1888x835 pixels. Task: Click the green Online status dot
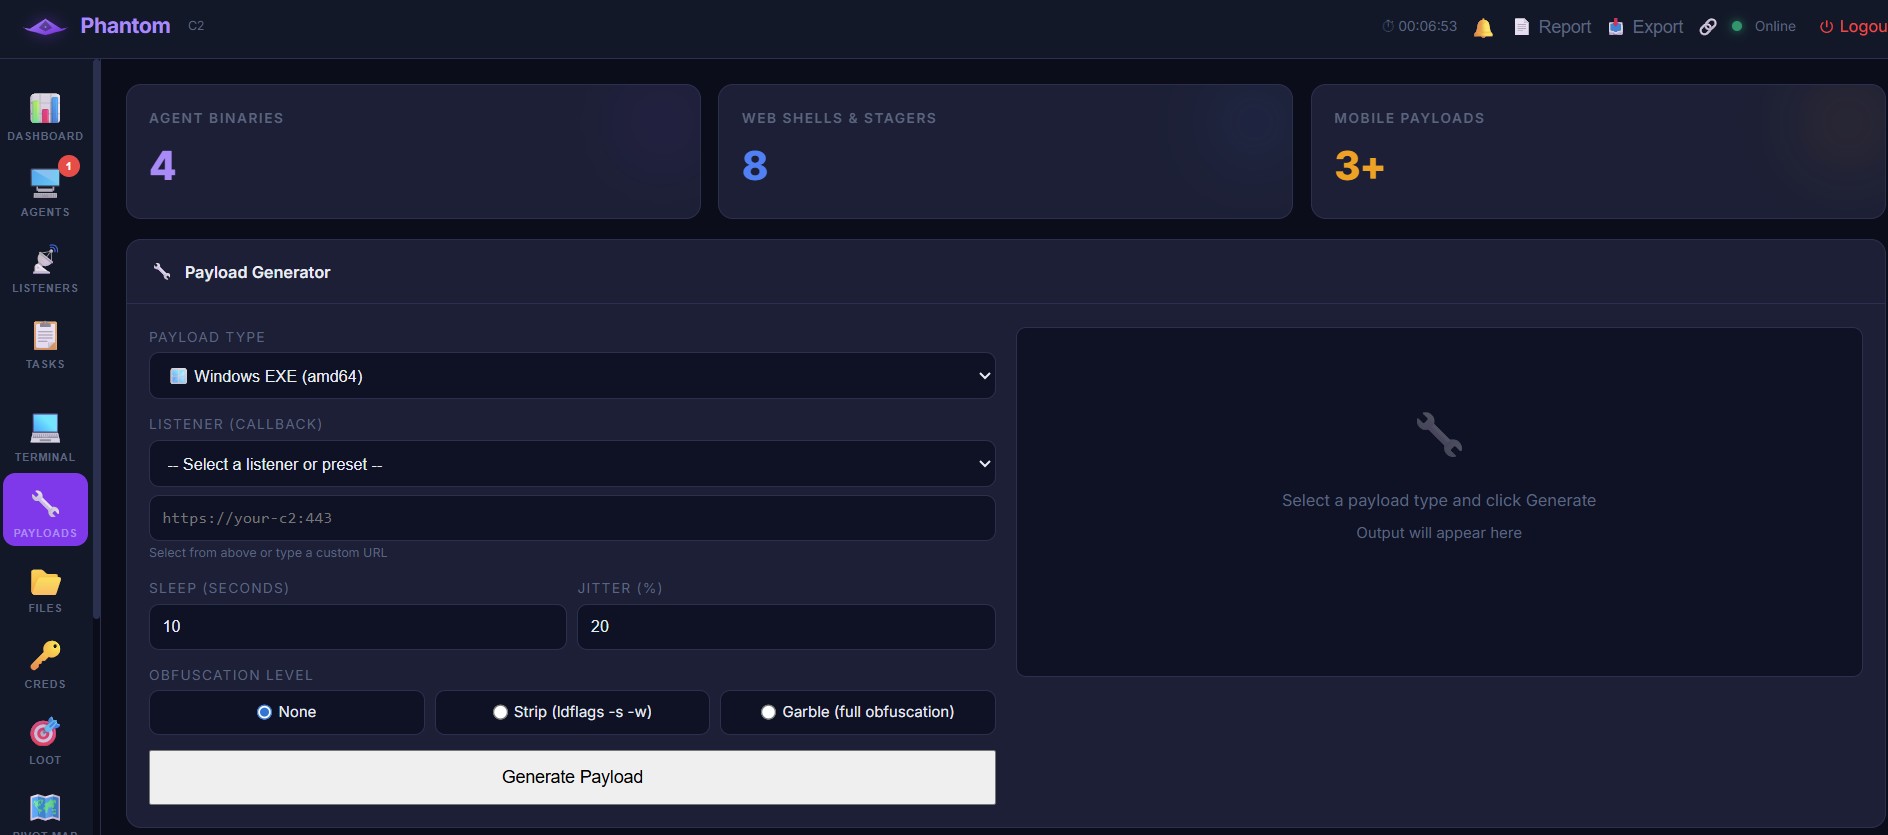tap(1737, 26)
